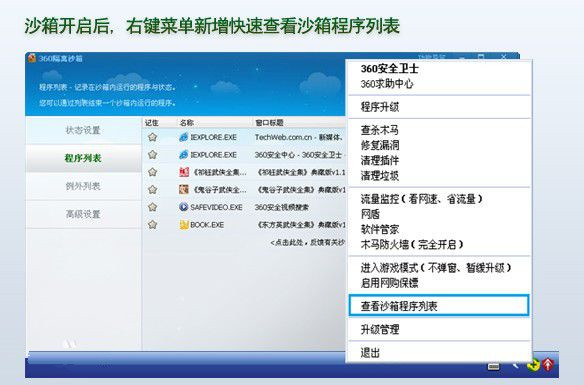Screen dimensions: 584x385
Task: Click the 窗口标题 column header
Action: (269, 122)
